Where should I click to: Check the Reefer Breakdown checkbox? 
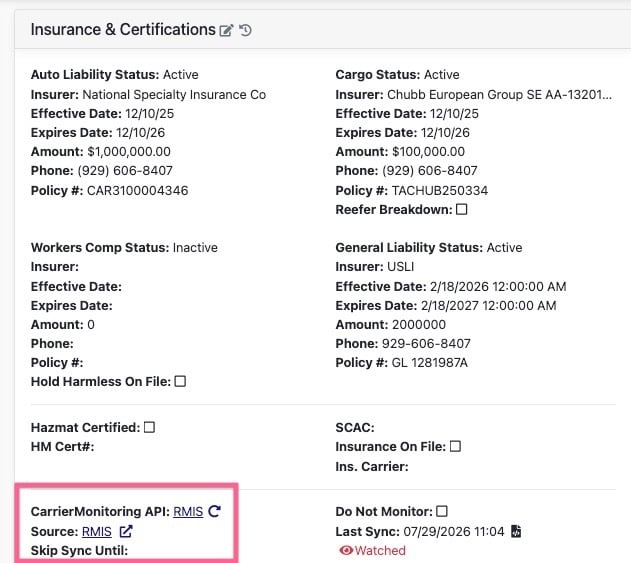[x=462, y=209]
